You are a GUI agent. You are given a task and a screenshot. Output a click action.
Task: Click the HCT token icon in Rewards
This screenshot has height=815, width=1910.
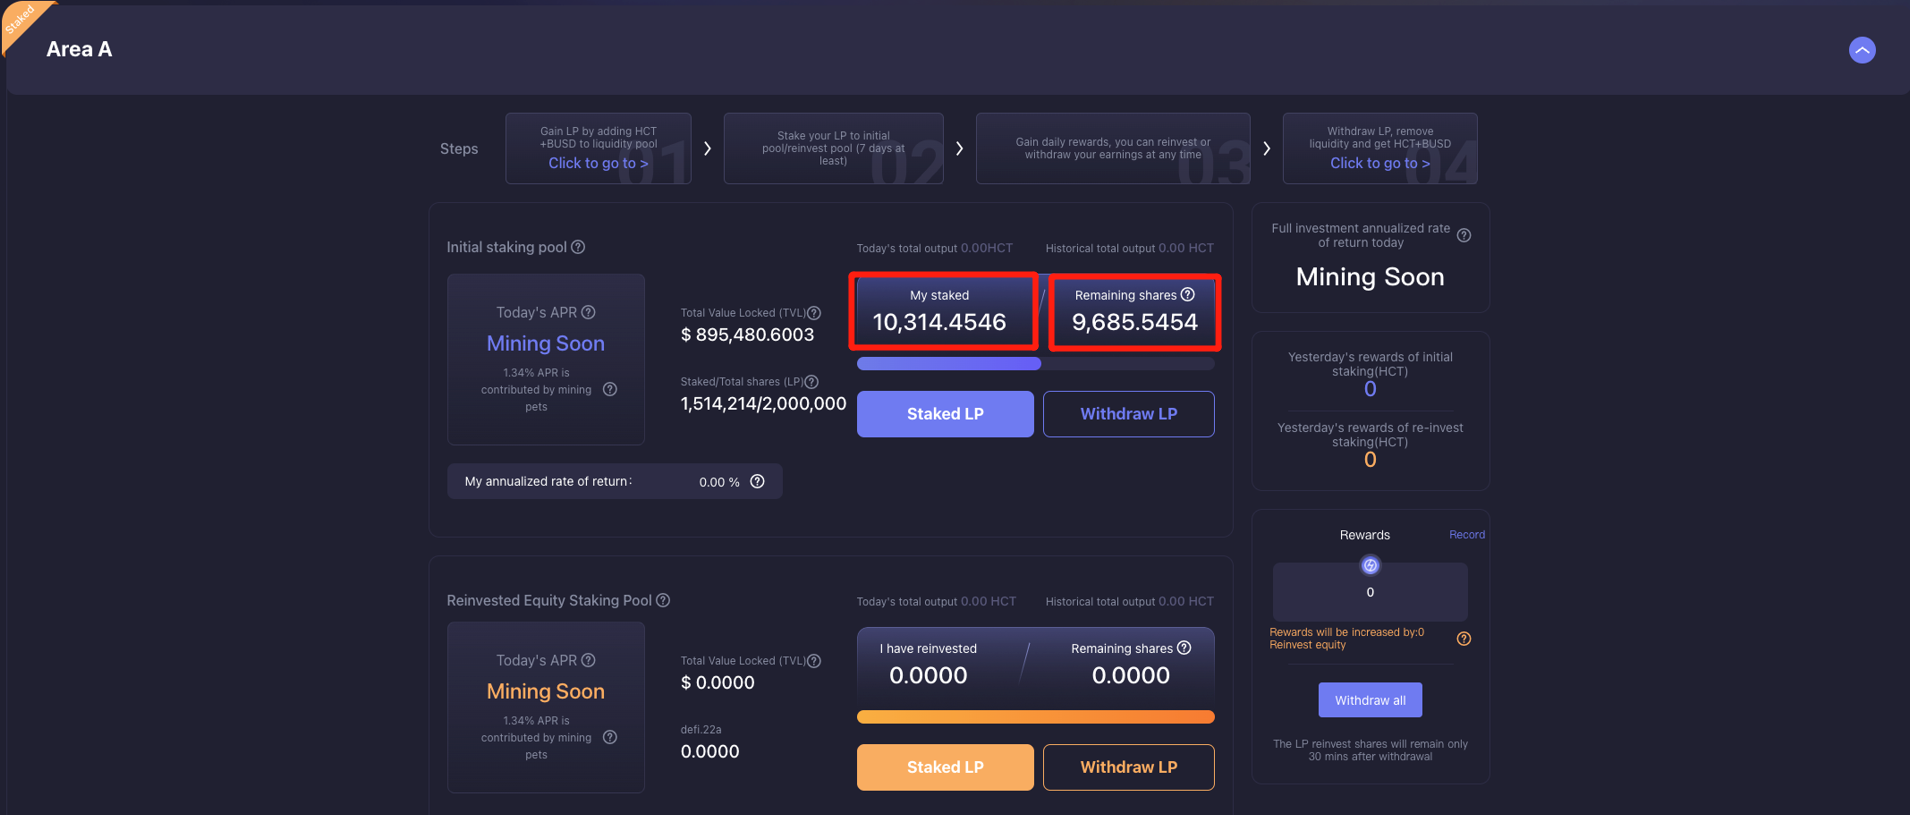pyautogui.click(x=1370, y=566)
